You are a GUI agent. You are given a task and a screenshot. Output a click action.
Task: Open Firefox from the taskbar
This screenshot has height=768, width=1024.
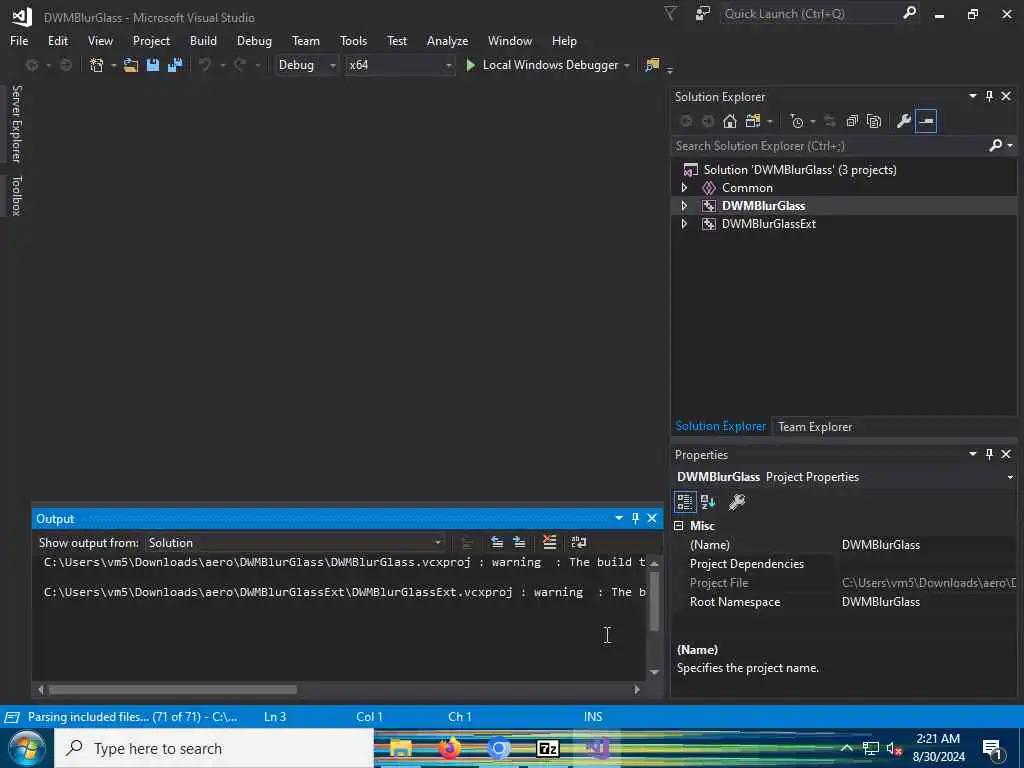coord(449,748)
